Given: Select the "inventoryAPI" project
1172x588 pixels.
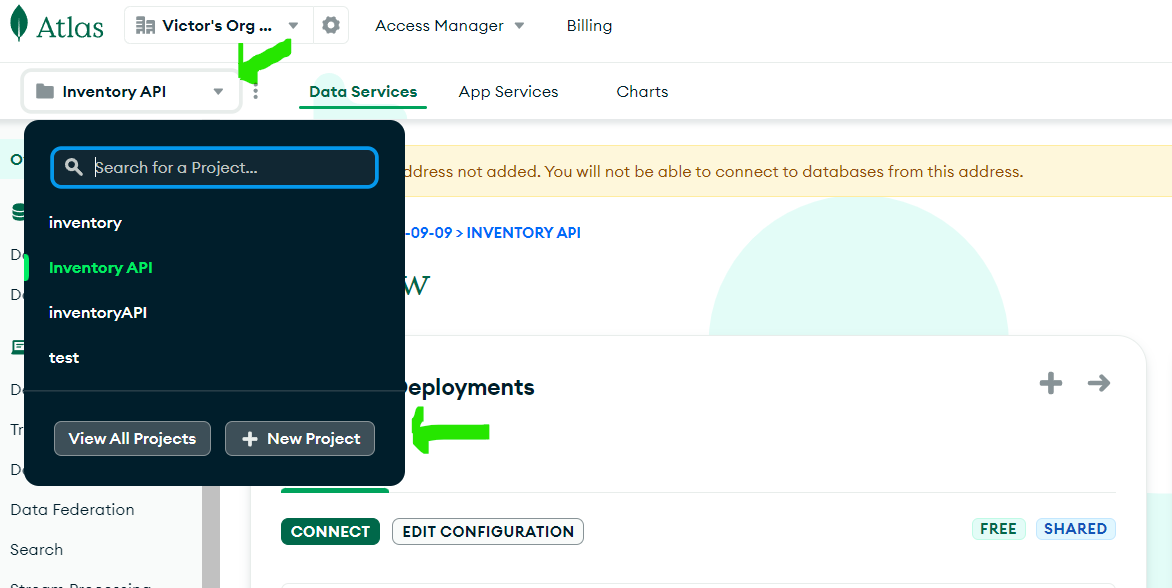Looking at the screenshot, I should pos(98,312).
